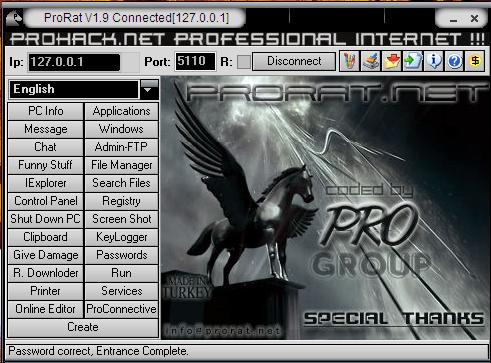Click the ProConnective button
The width and height of the screenshot is (491, 363).
pyautogui.click(x=121, y=309)
